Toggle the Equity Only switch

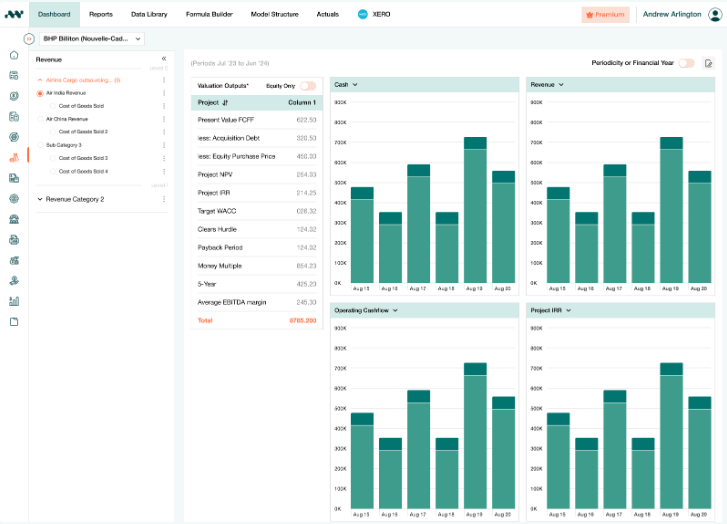click(x=307, y=86)
